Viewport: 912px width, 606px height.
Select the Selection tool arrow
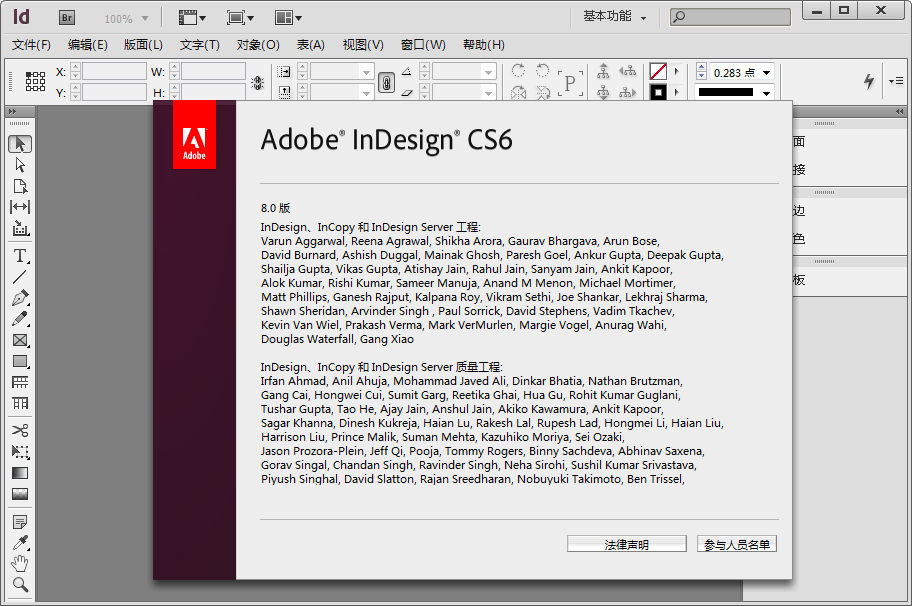[20, 144]
